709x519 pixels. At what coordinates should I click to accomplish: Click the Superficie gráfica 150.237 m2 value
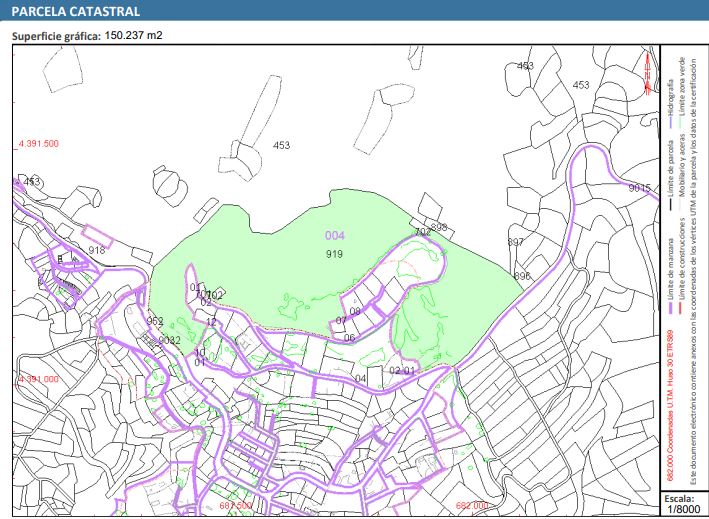[x=133, y=35]
